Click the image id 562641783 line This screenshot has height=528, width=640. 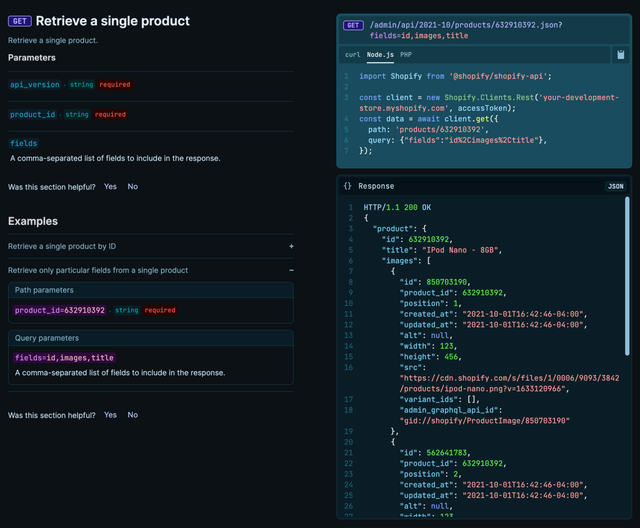[435, 453]
